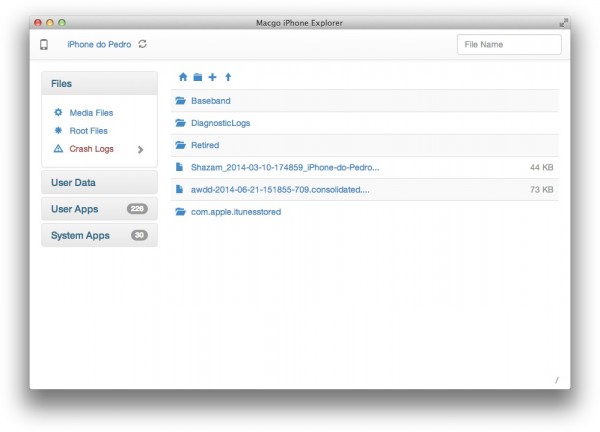This screenshot has height=432, width=600.
Task: Expand the User Apps section
Action: (x=99, y=209)
